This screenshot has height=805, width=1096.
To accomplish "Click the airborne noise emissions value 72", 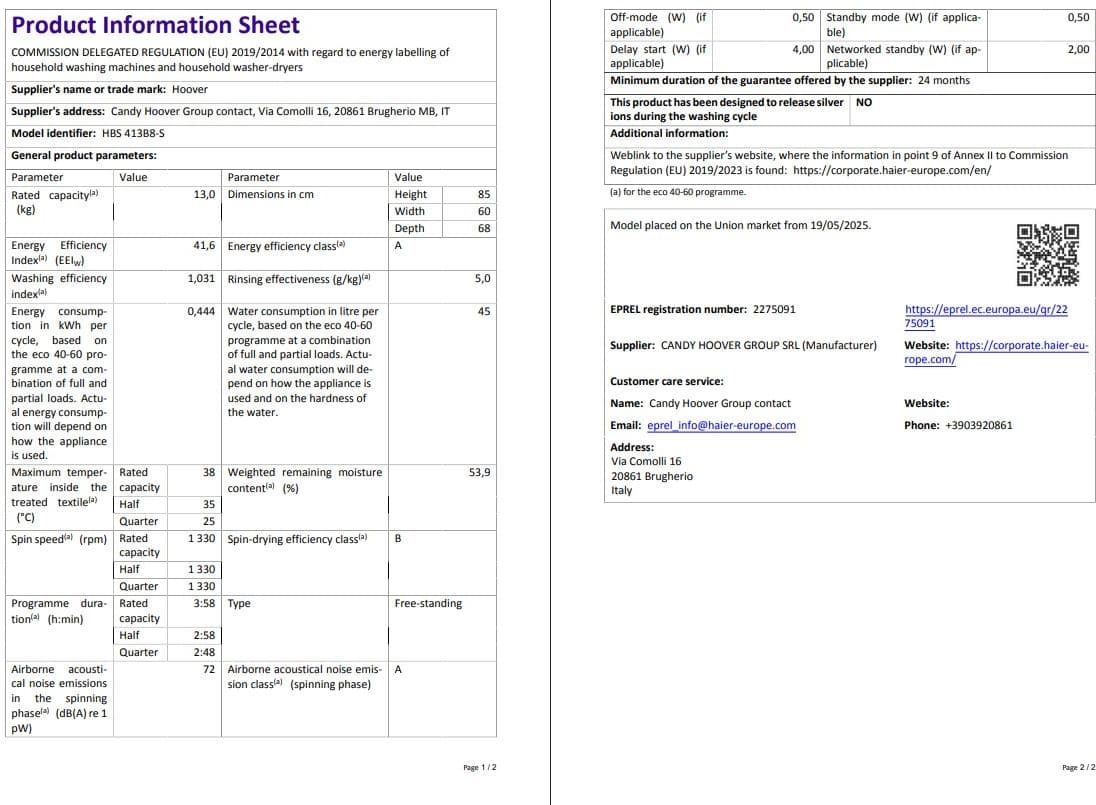I will point(209,669).
